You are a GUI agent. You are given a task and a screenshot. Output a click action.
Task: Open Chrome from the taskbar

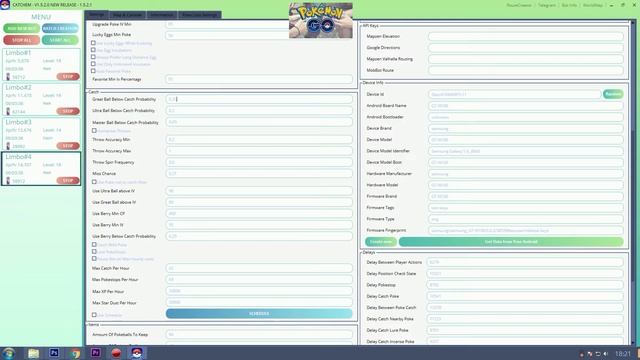click(x=75, y=353)
